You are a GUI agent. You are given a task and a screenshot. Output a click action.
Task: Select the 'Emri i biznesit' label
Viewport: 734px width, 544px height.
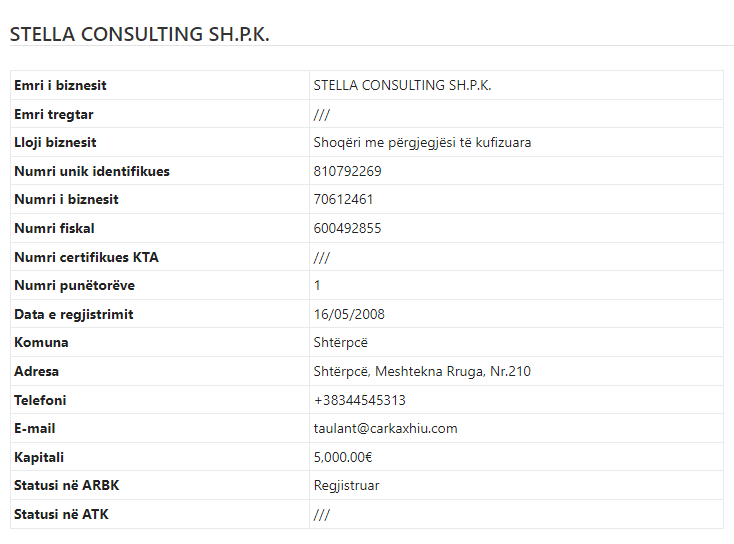click(60, 85)
